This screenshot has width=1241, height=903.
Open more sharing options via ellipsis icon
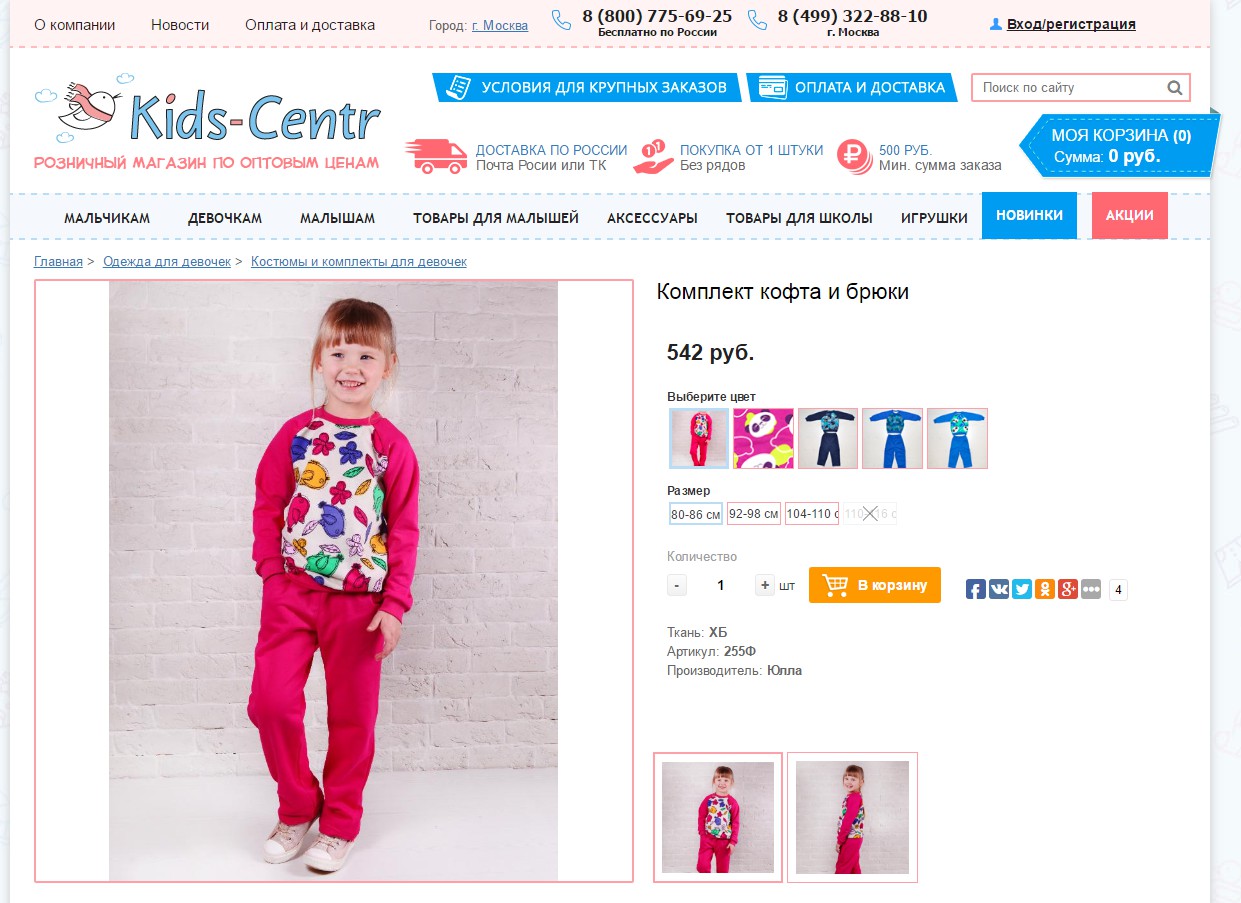[1091, 589]
